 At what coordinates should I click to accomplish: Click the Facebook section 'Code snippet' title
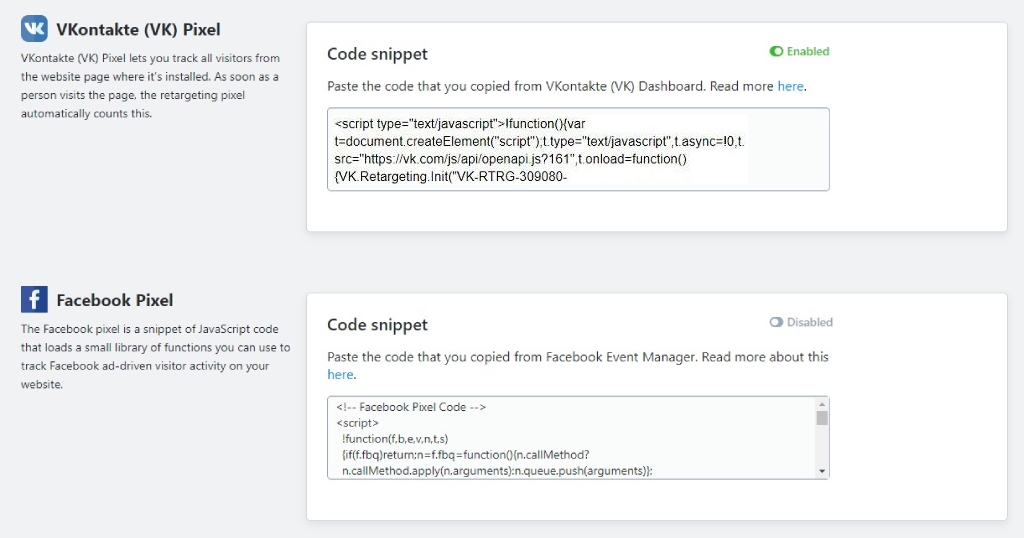pos(377,324)
